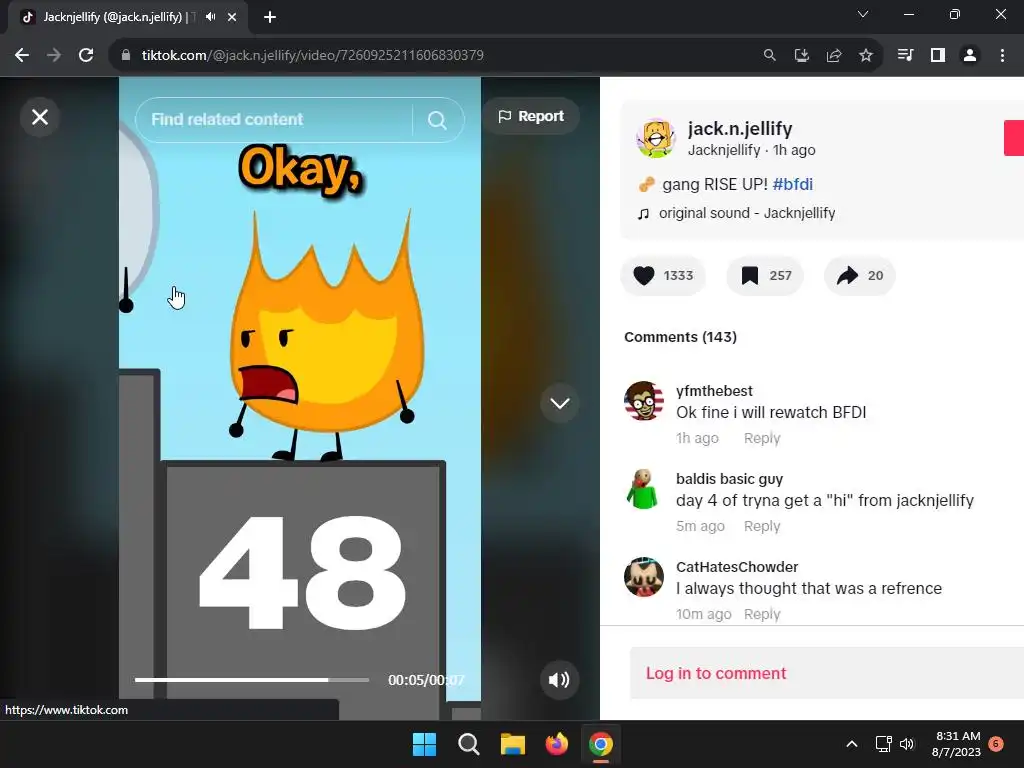Click the share this page icon
1024x768 pixels.
point(834,56)
